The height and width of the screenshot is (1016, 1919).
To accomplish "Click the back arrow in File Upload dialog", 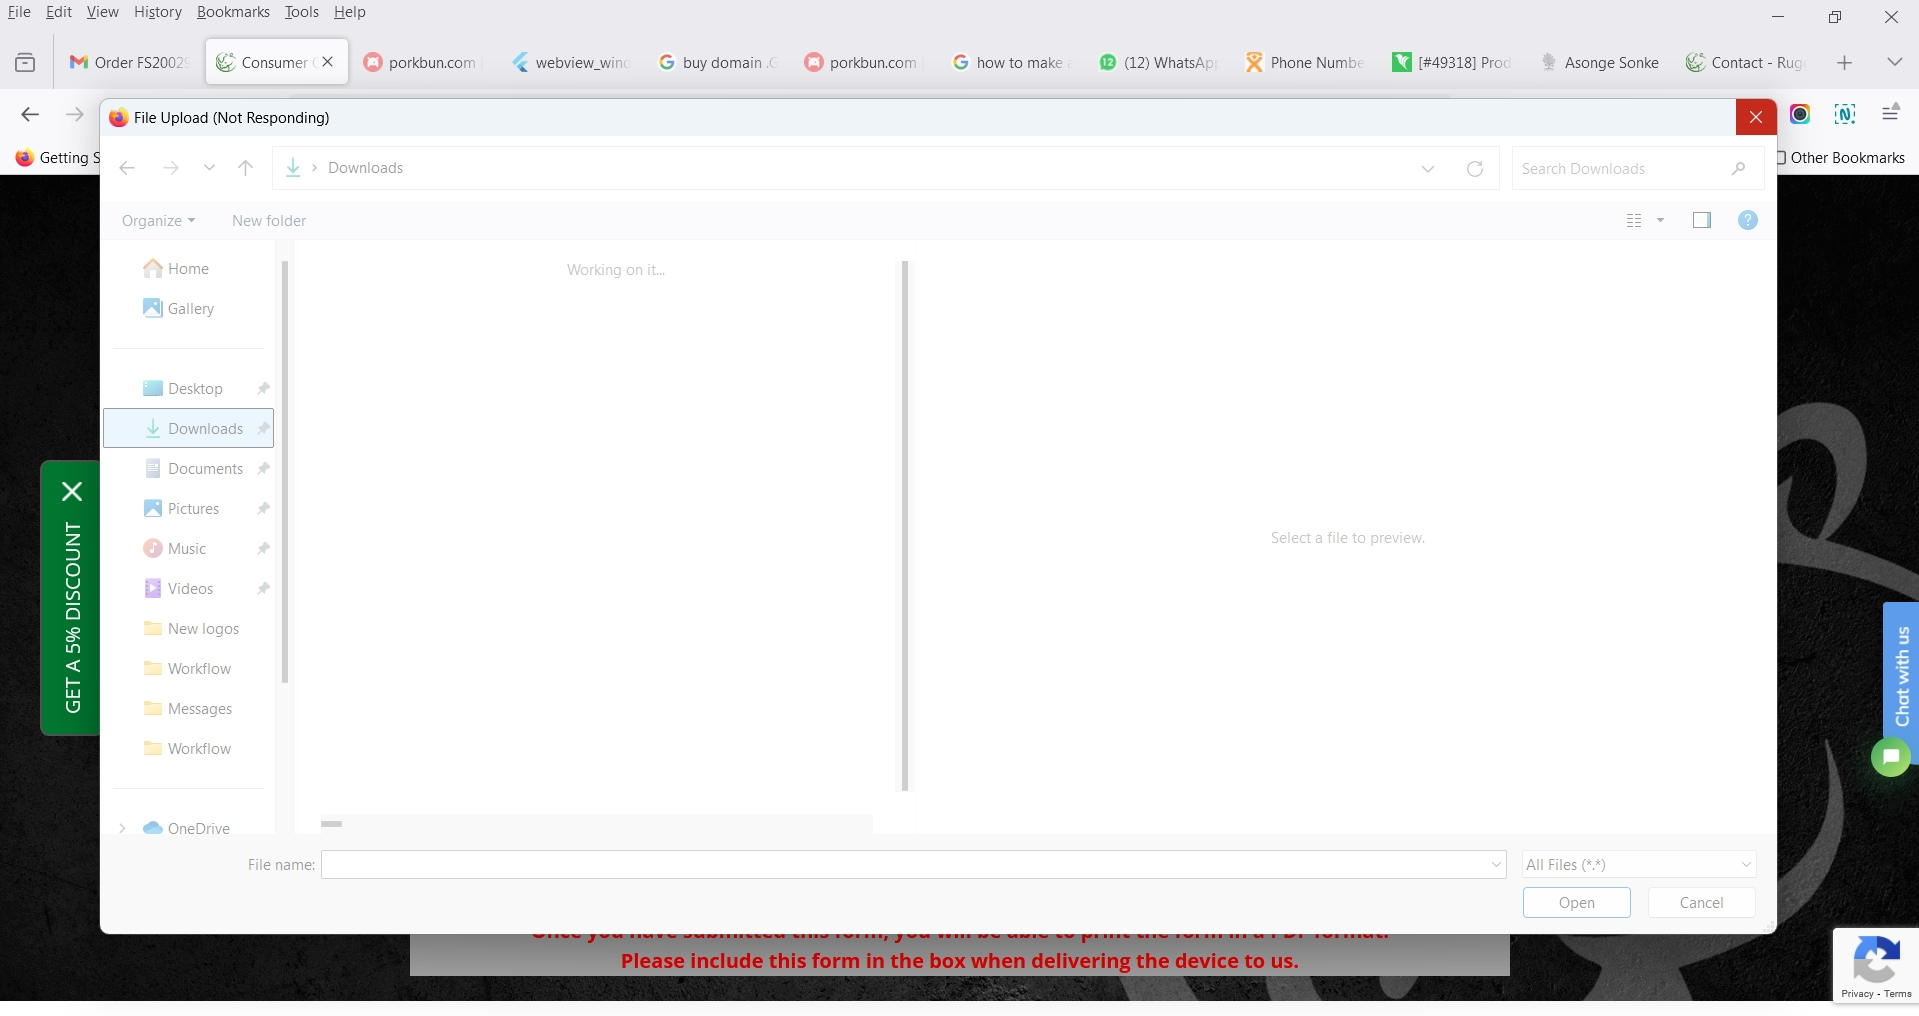I will point(127,168).
